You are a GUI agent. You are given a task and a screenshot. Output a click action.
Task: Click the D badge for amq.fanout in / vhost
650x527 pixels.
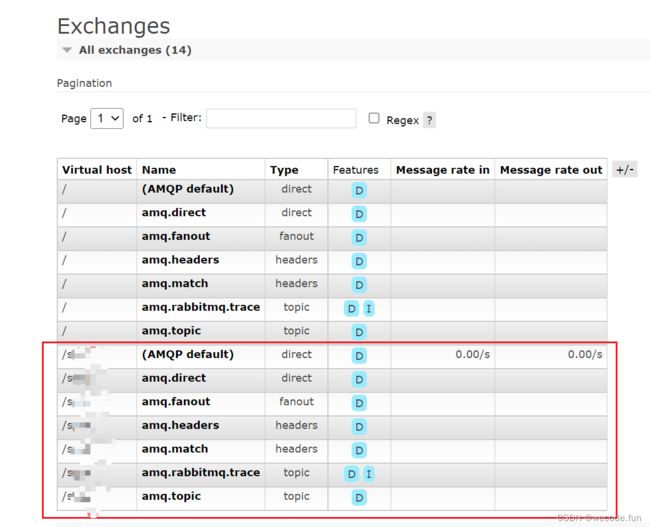(359, 238)
